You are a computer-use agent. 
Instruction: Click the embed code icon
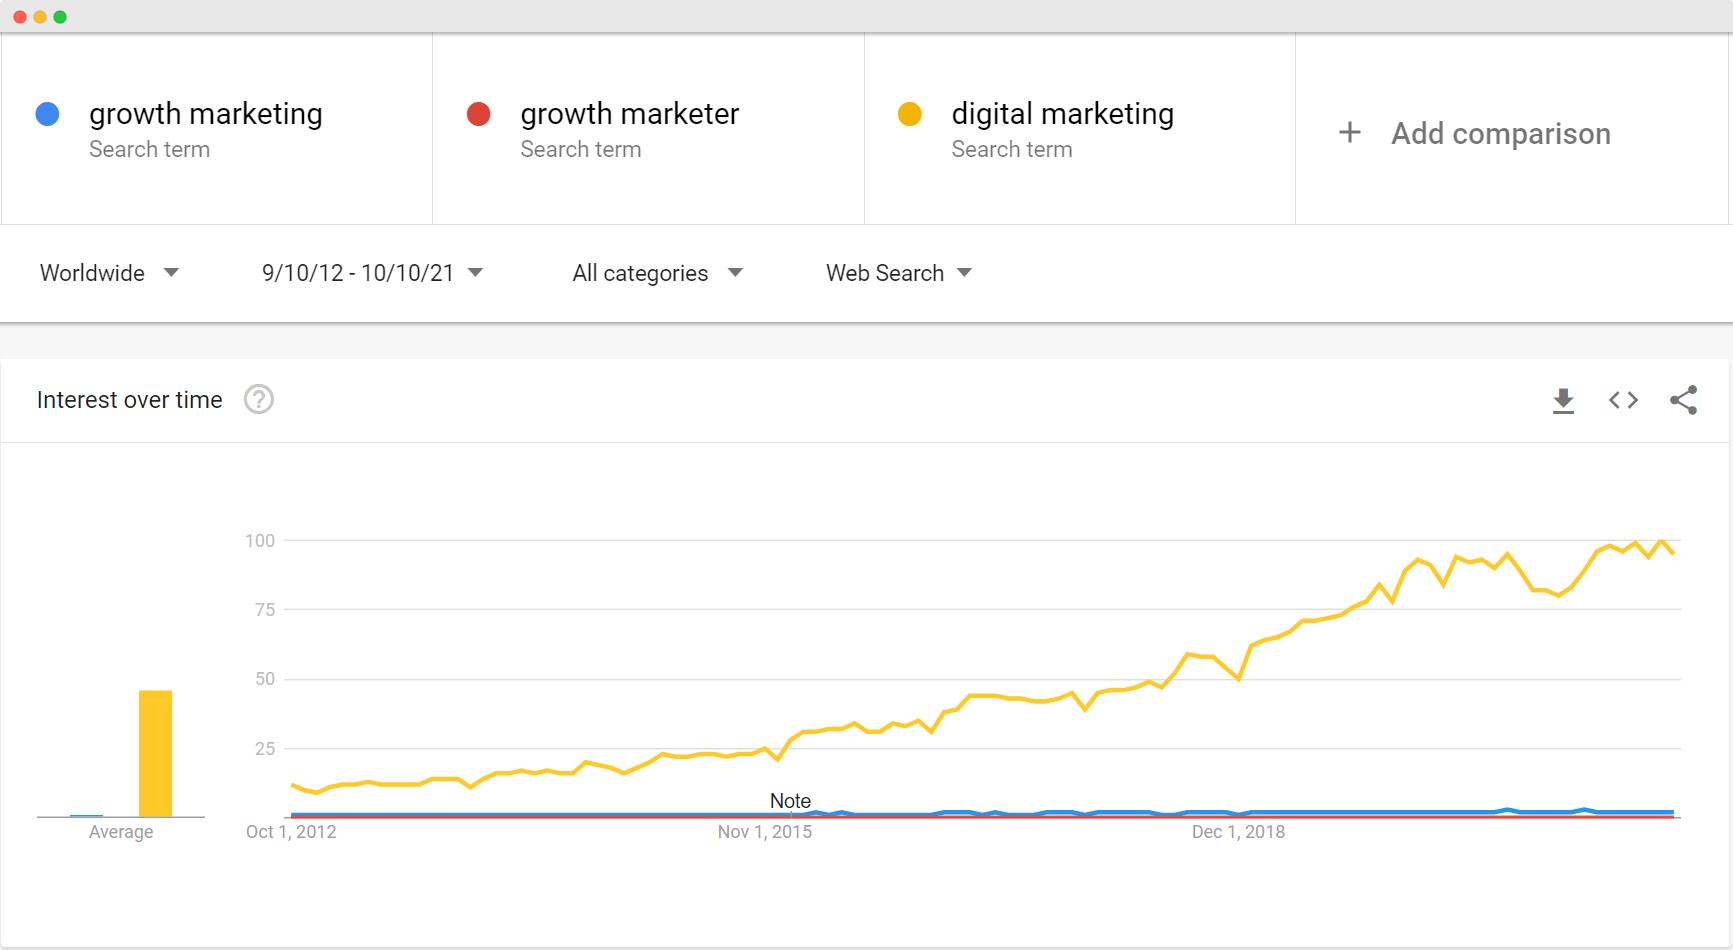[x=1623, y=401]
